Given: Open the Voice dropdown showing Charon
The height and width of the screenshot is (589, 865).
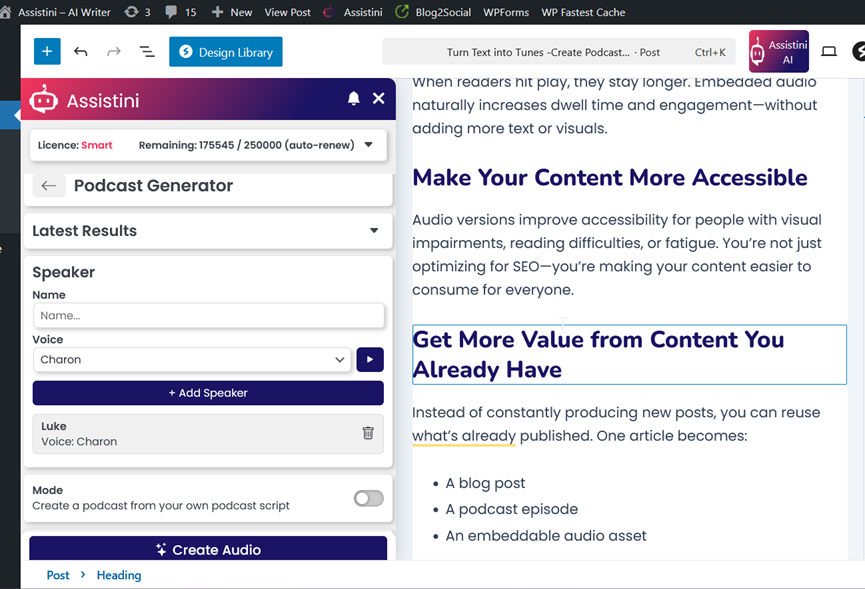Looking at the screenshot, I should click(x=192, y=359).
